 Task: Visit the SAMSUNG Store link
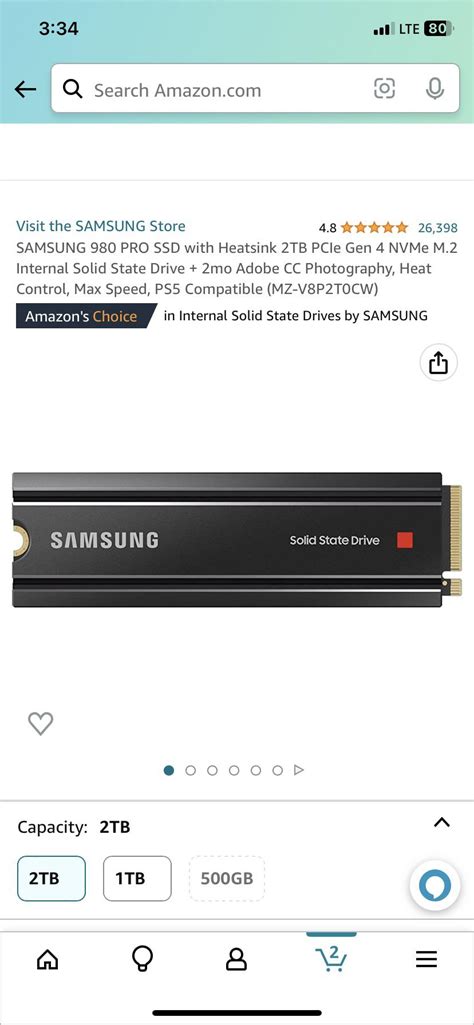(101, 226)
